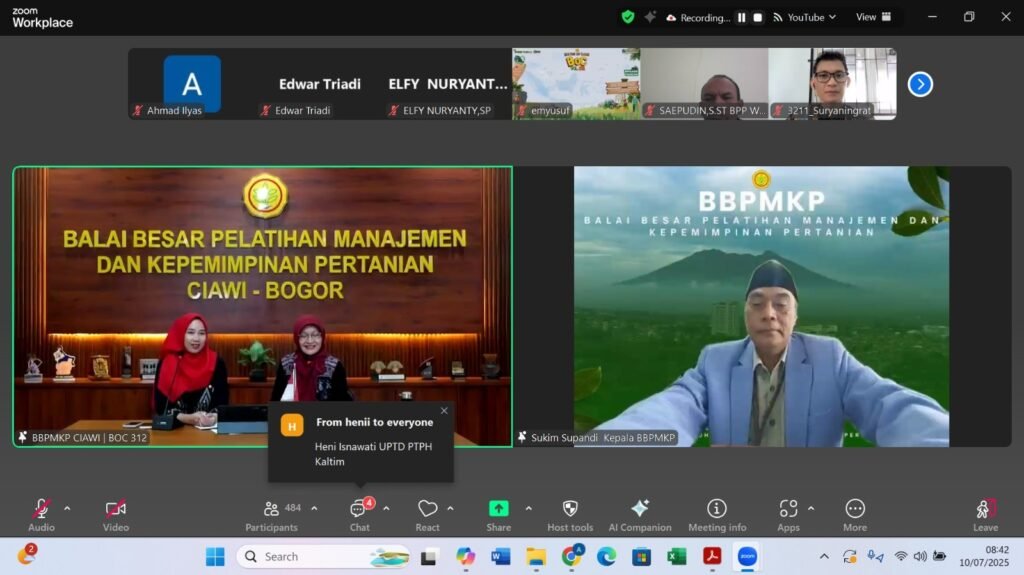The height and width of the screenshot is (575, 1024).
Task: Stop the recording
Action: coord(758,17)
